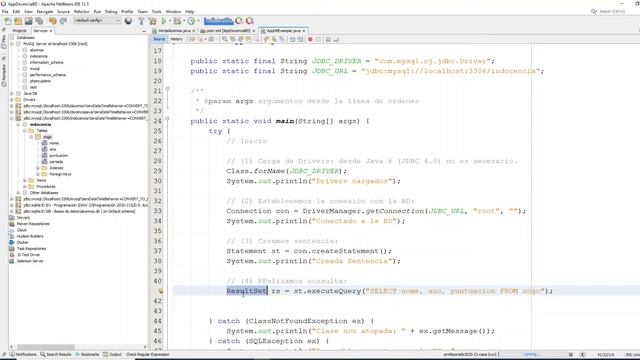
Task: Click the Docker service icon
Action: 12,242
